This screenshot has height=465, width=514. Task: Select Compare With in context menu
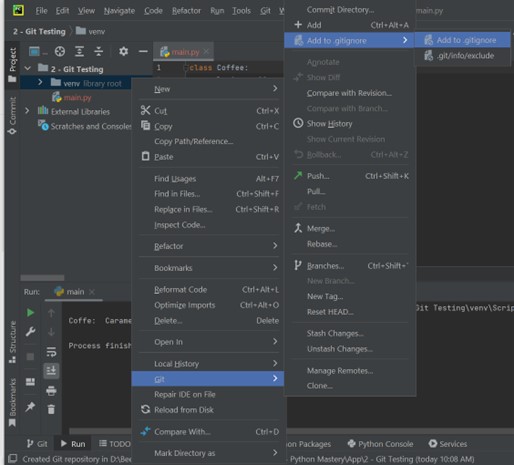click(x=208, y=432)
